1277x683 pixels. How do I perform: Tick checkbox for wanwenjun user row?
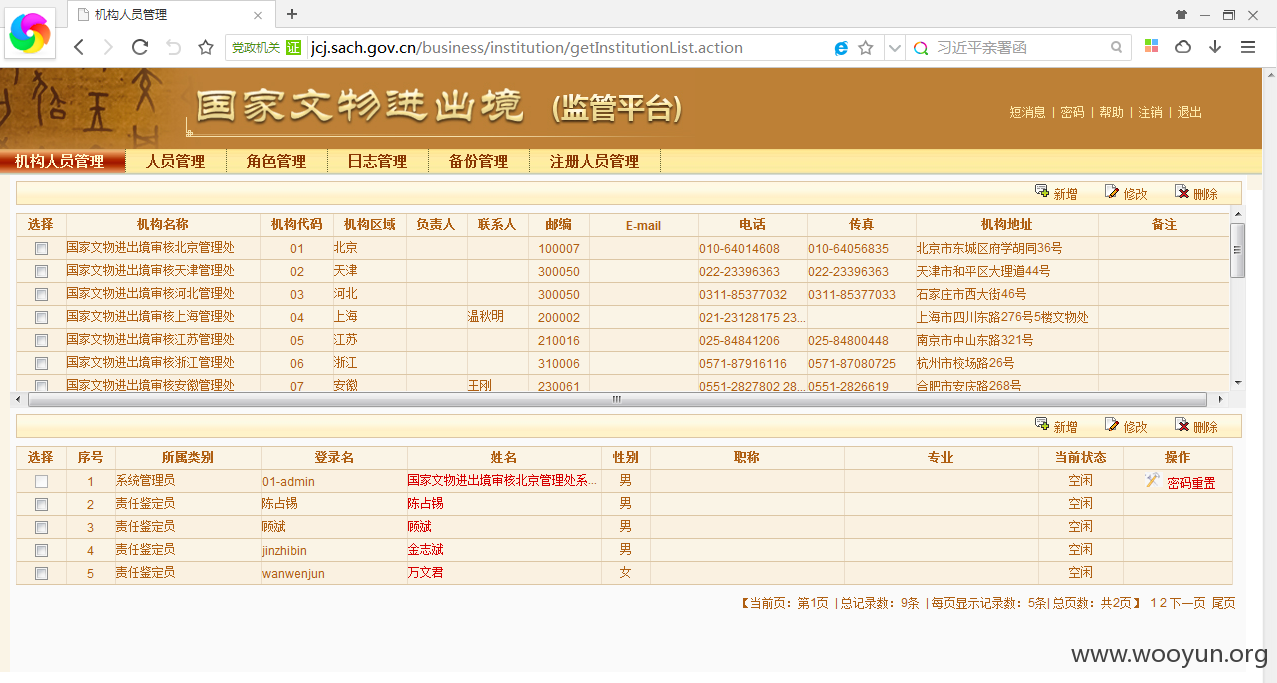point(41,573)
